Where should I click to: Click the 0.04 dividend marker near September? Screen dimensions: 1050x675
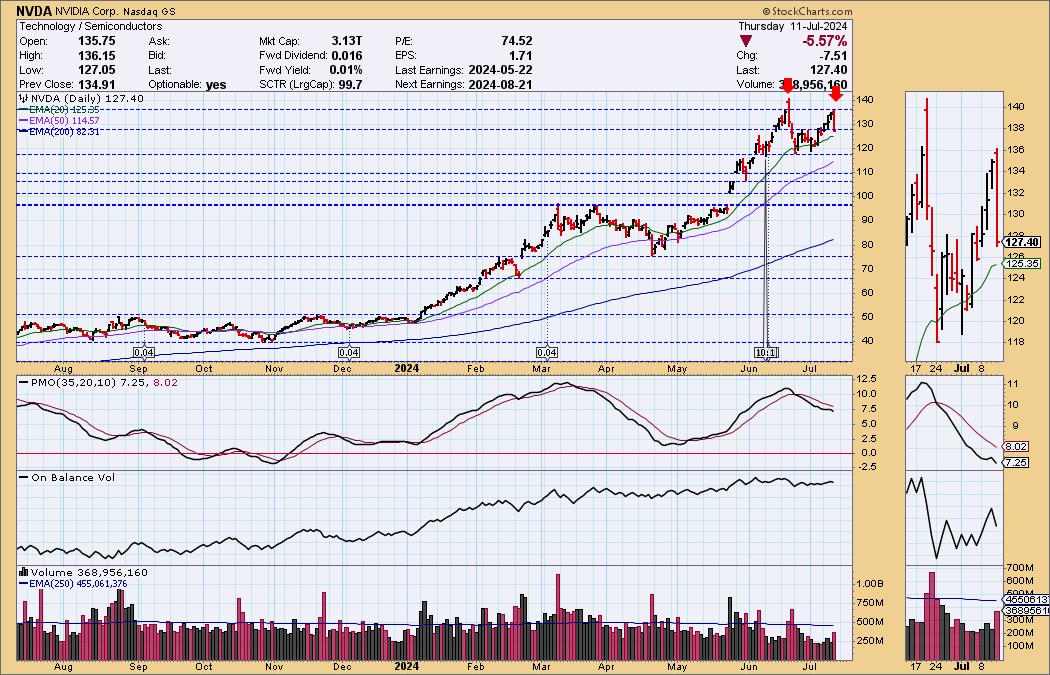click(144, 353)
